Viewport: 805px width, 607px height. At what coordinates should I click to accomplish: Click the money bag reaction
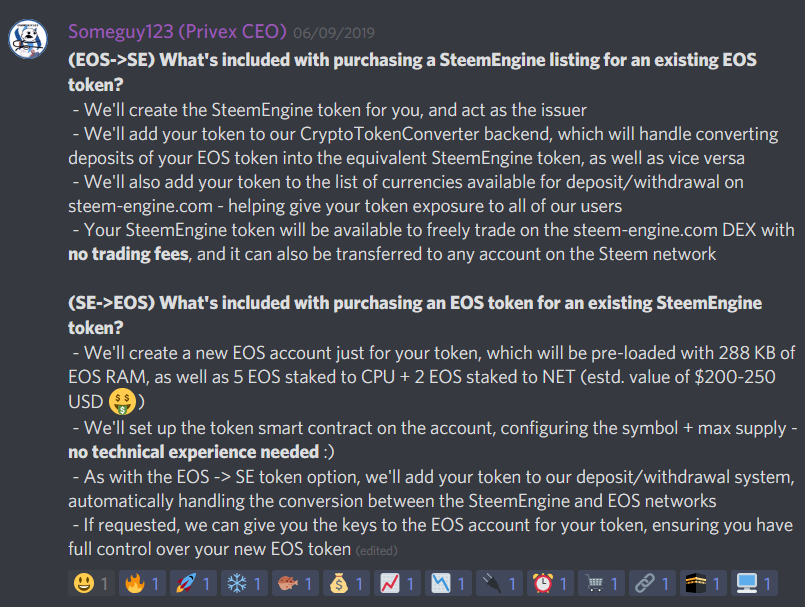coord(346,582)
